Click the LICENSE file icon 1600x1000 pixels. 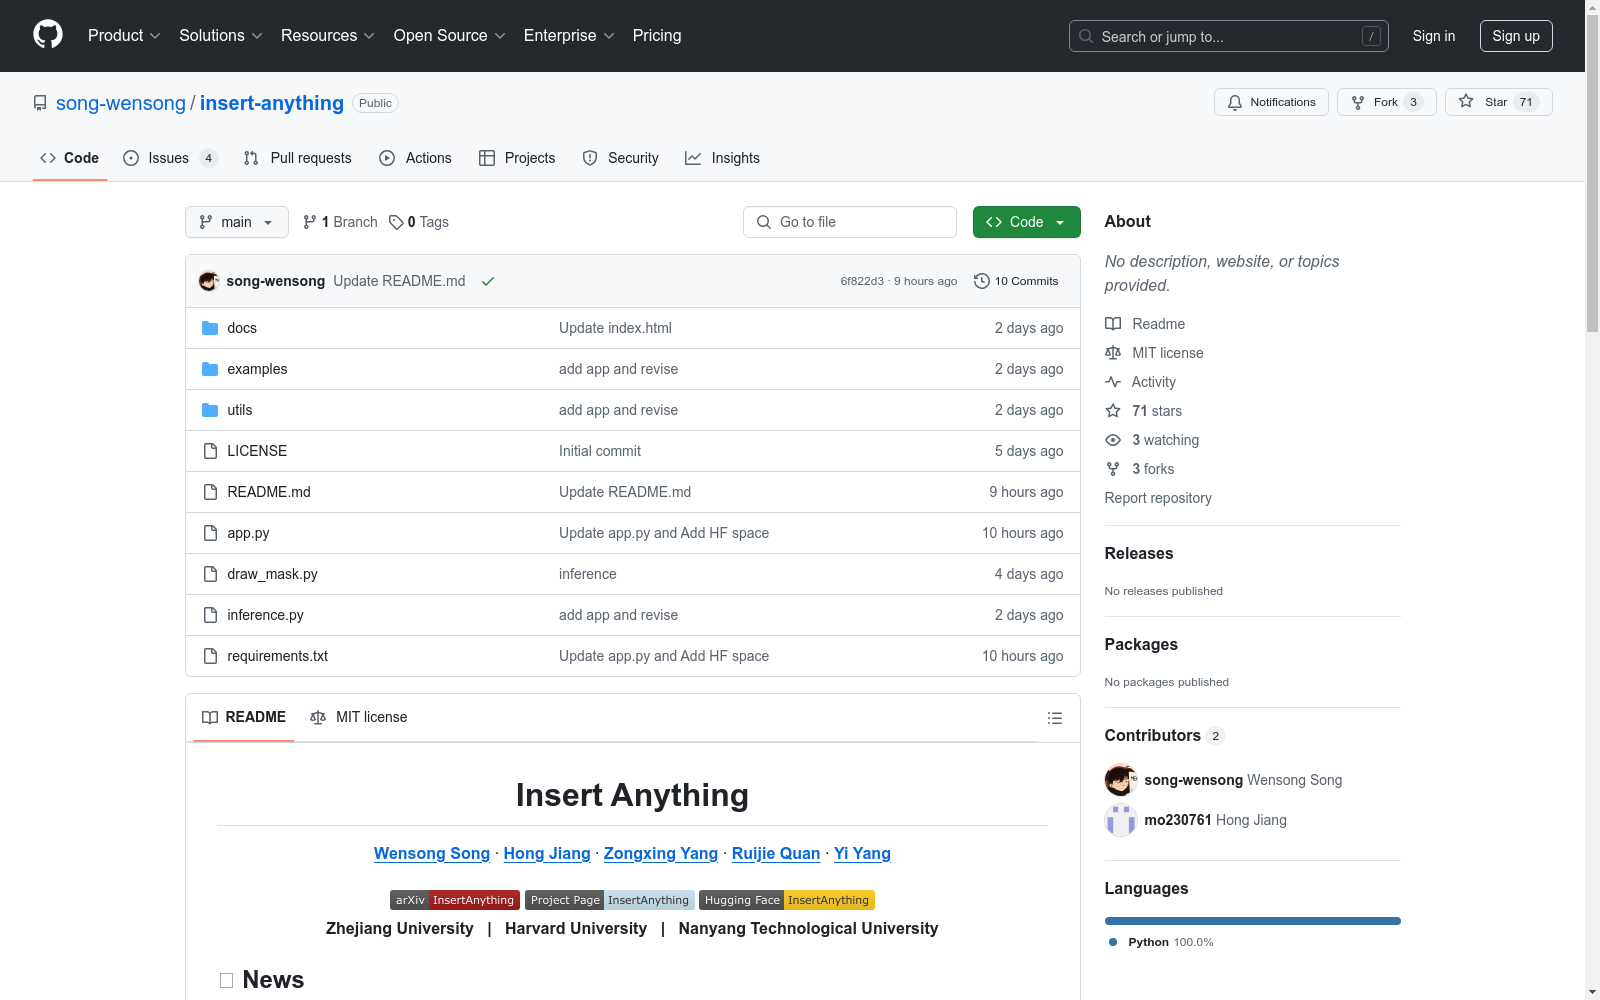210,451
